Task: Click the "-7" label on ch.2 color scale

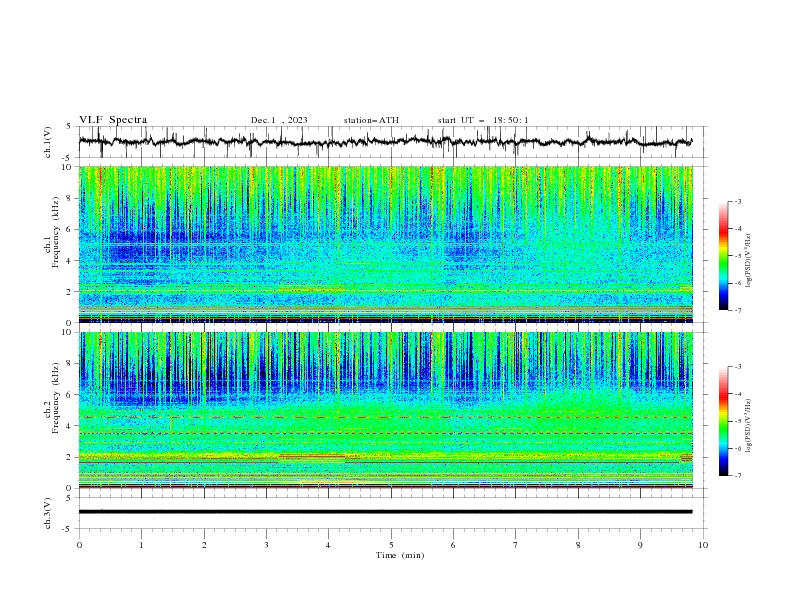Action: (738, 475)
